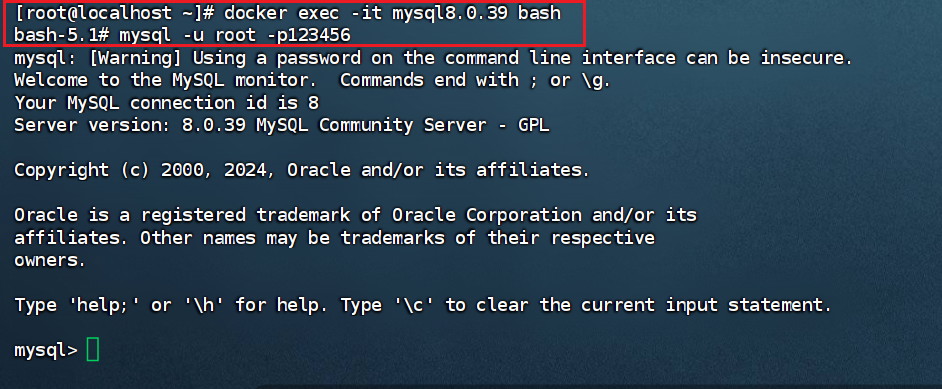
Task: Click the '[root@localhost ~]#' shell prompt
Action: 113,13
